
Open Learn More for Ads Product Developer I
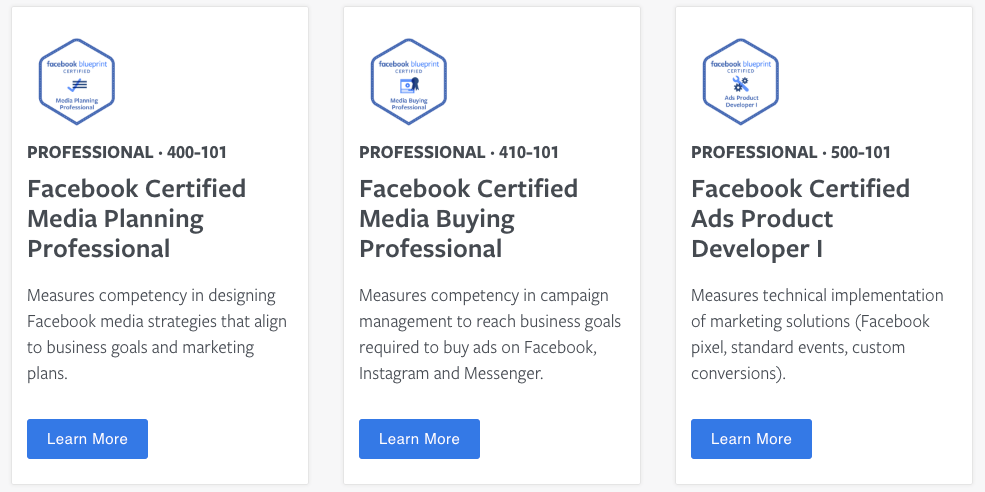point(751,439)
